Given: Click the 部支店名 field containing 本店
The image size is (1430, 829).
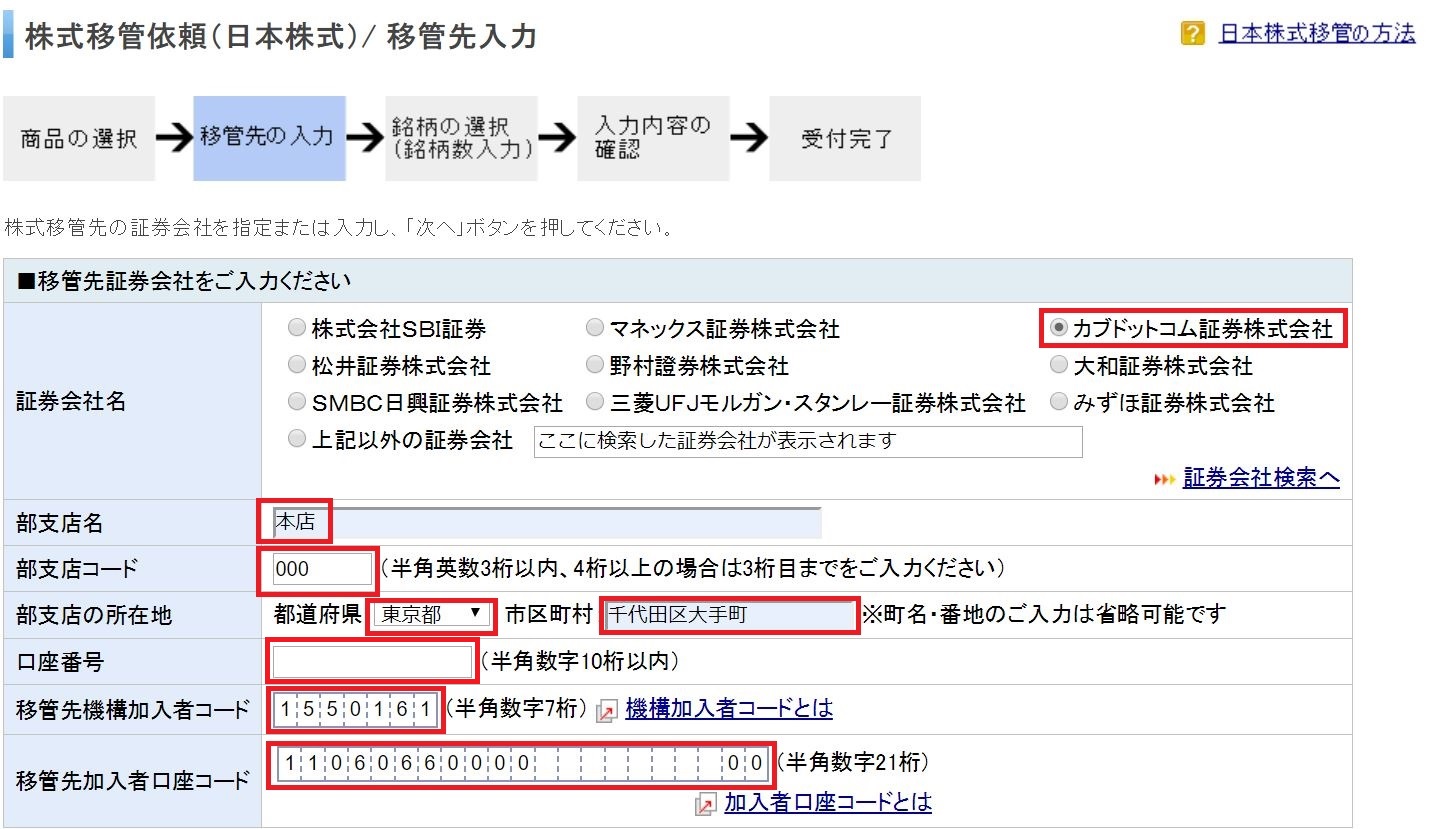Looking at the screenshot, I should pos(547,522).
